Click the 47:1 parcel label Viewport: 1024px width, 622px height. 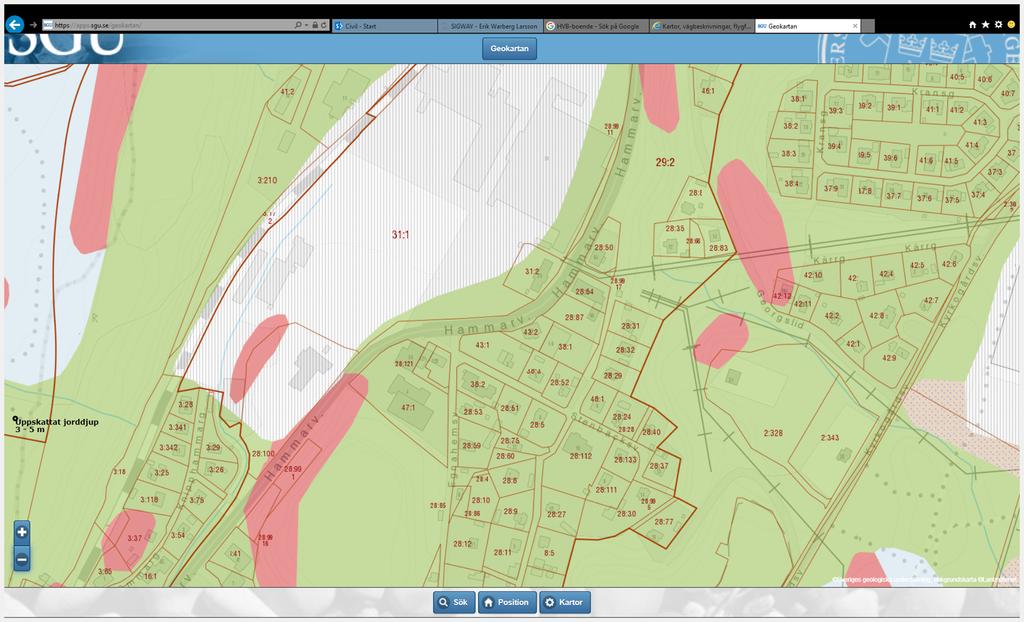point(408,407)
